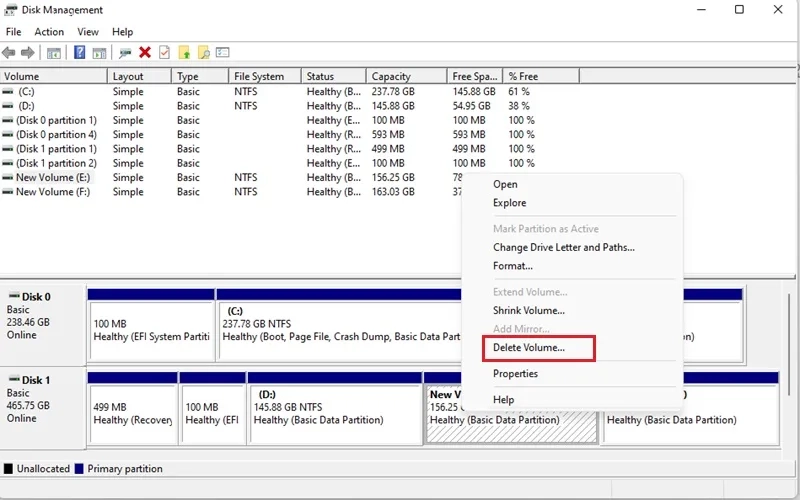Click the drive icon beside Disk 0 partition 4

click(x=8, y=134)
